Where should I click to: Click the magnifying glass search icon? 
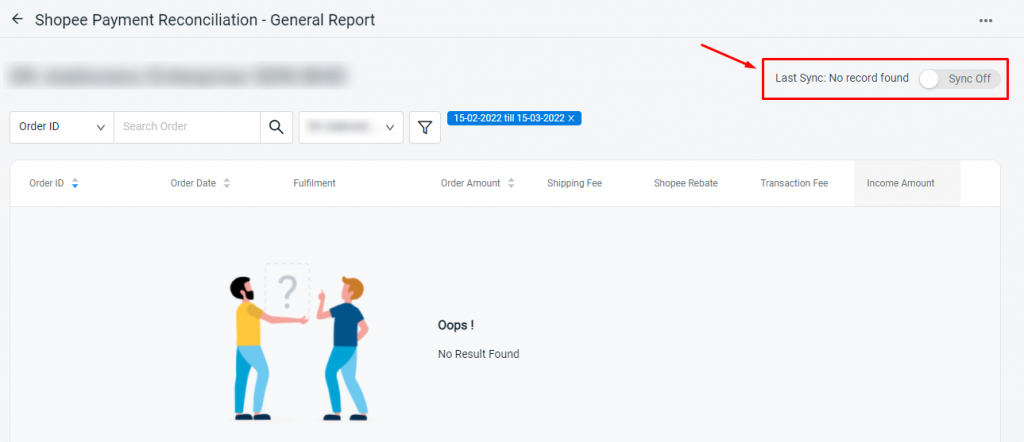click(x=276, y=127)
